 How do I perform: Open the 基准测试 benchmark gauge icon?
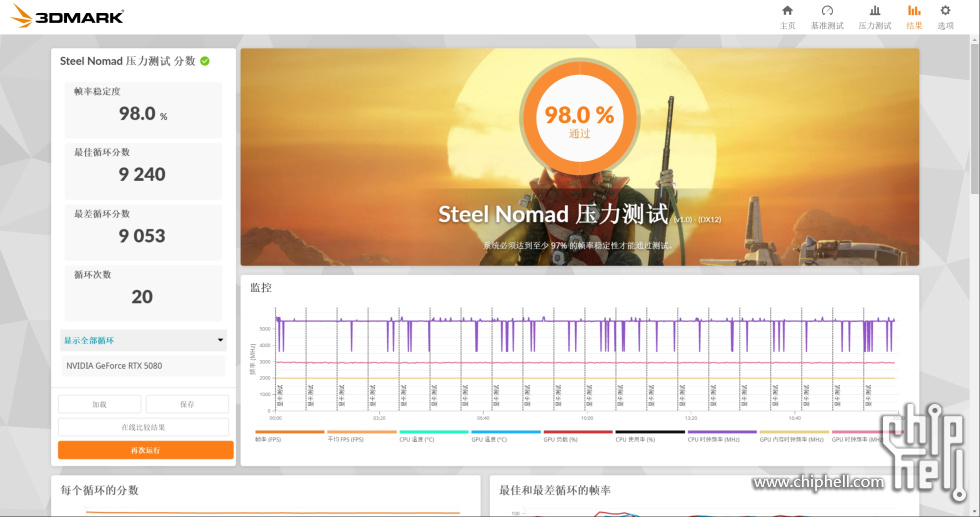(827, 16)
